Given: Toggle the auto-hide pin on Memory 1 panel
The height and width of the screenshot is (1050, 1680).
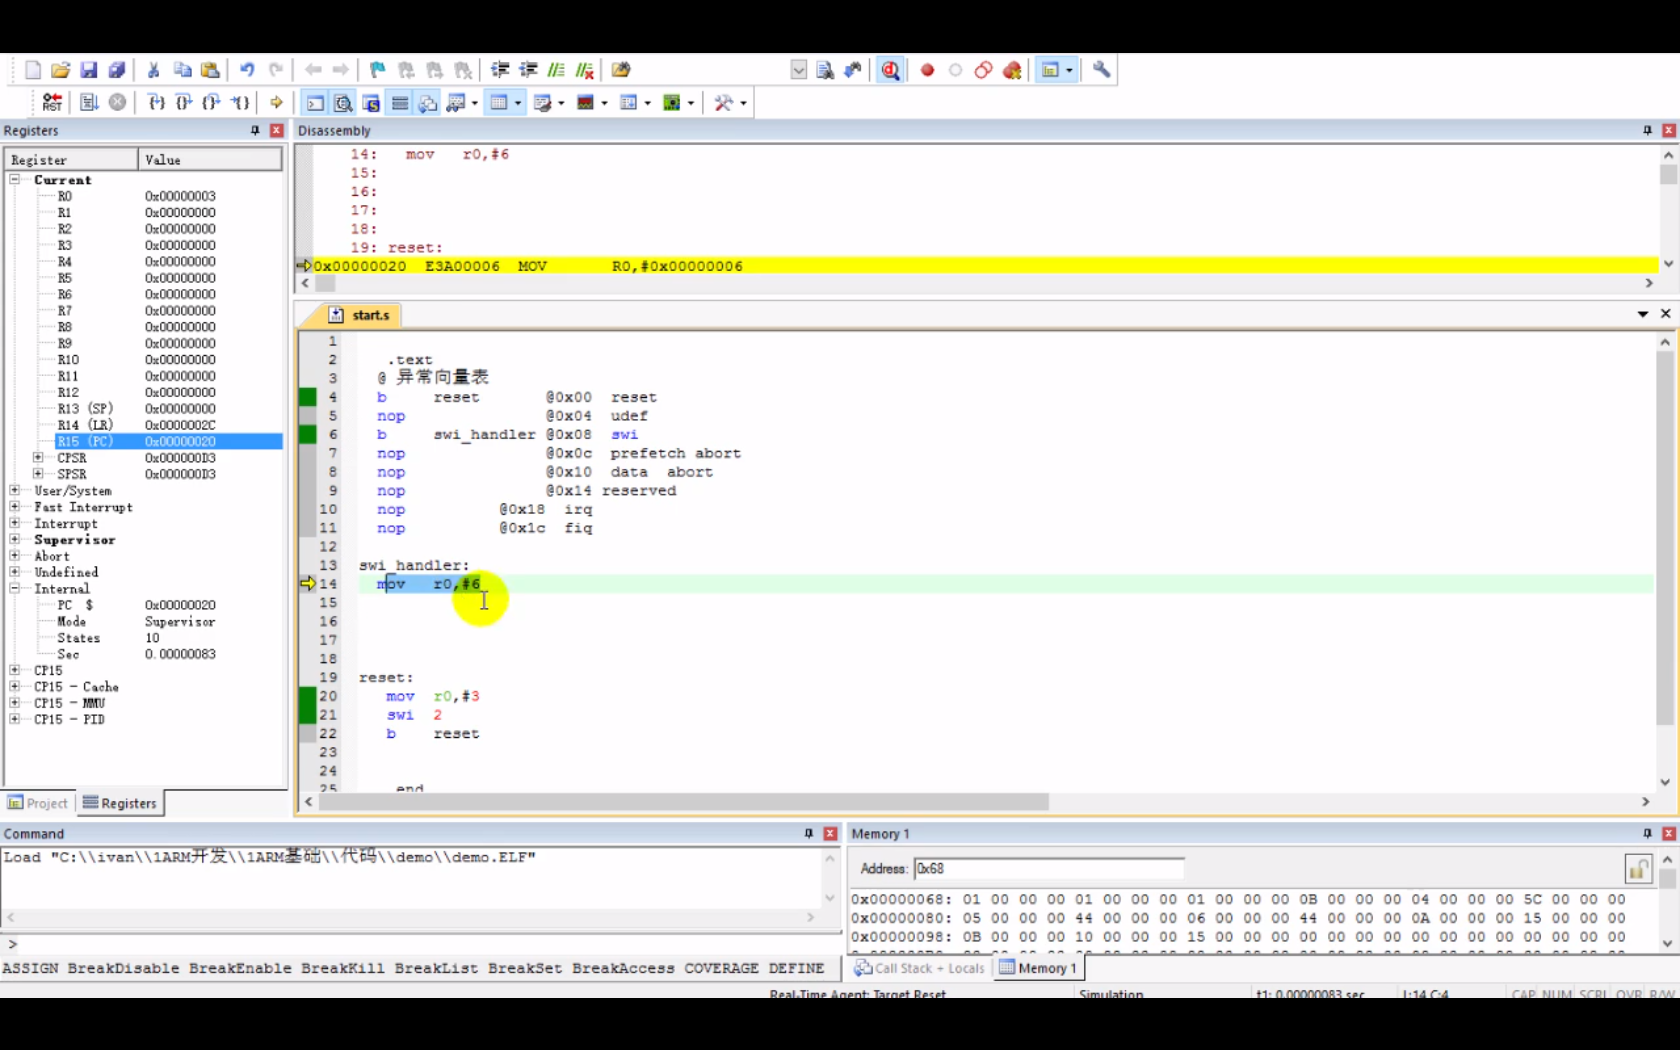Looking at the screenshot, I should click(x=1647, y=833).
